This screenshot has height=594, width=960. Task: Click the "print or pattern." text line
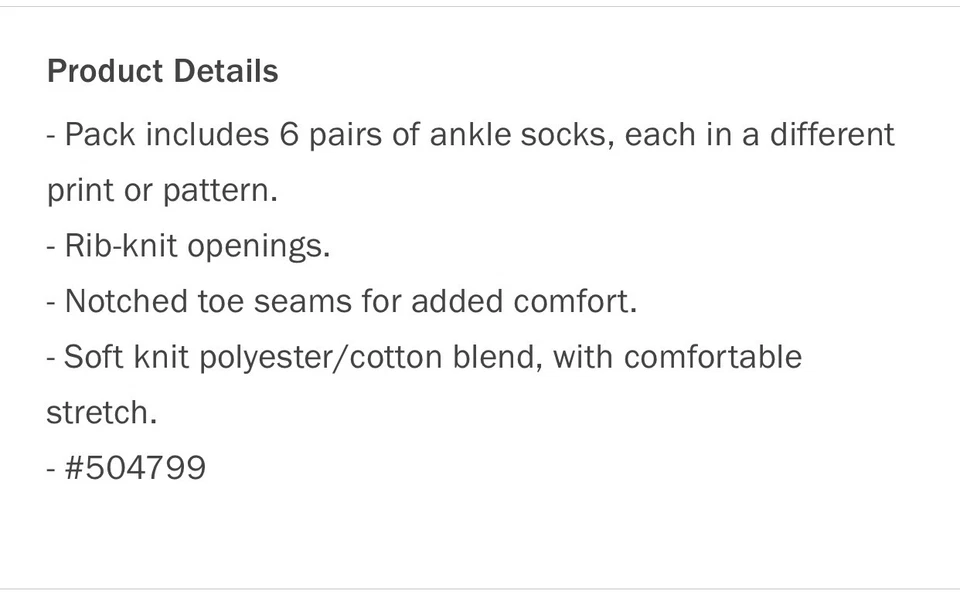point(162,191)
